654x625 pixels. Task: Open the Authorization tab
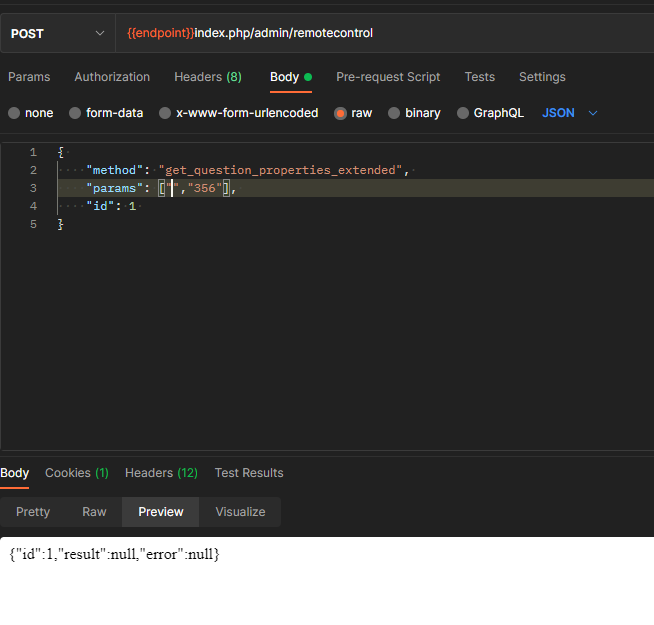(x=112, y=77)
